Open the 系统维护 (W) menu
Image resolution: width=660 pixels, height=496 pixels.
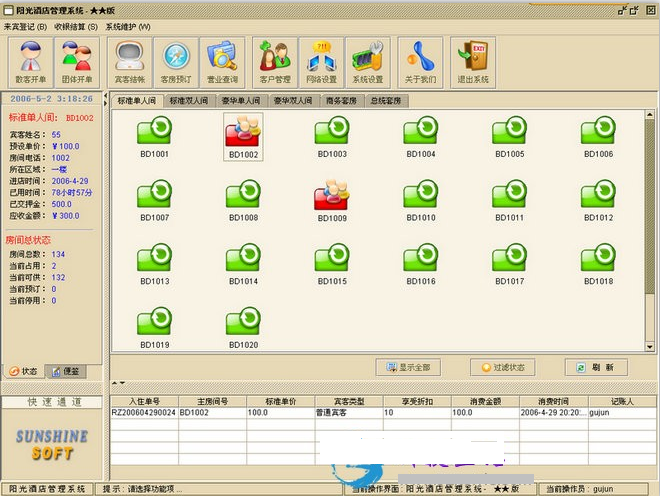coord(128,27)
